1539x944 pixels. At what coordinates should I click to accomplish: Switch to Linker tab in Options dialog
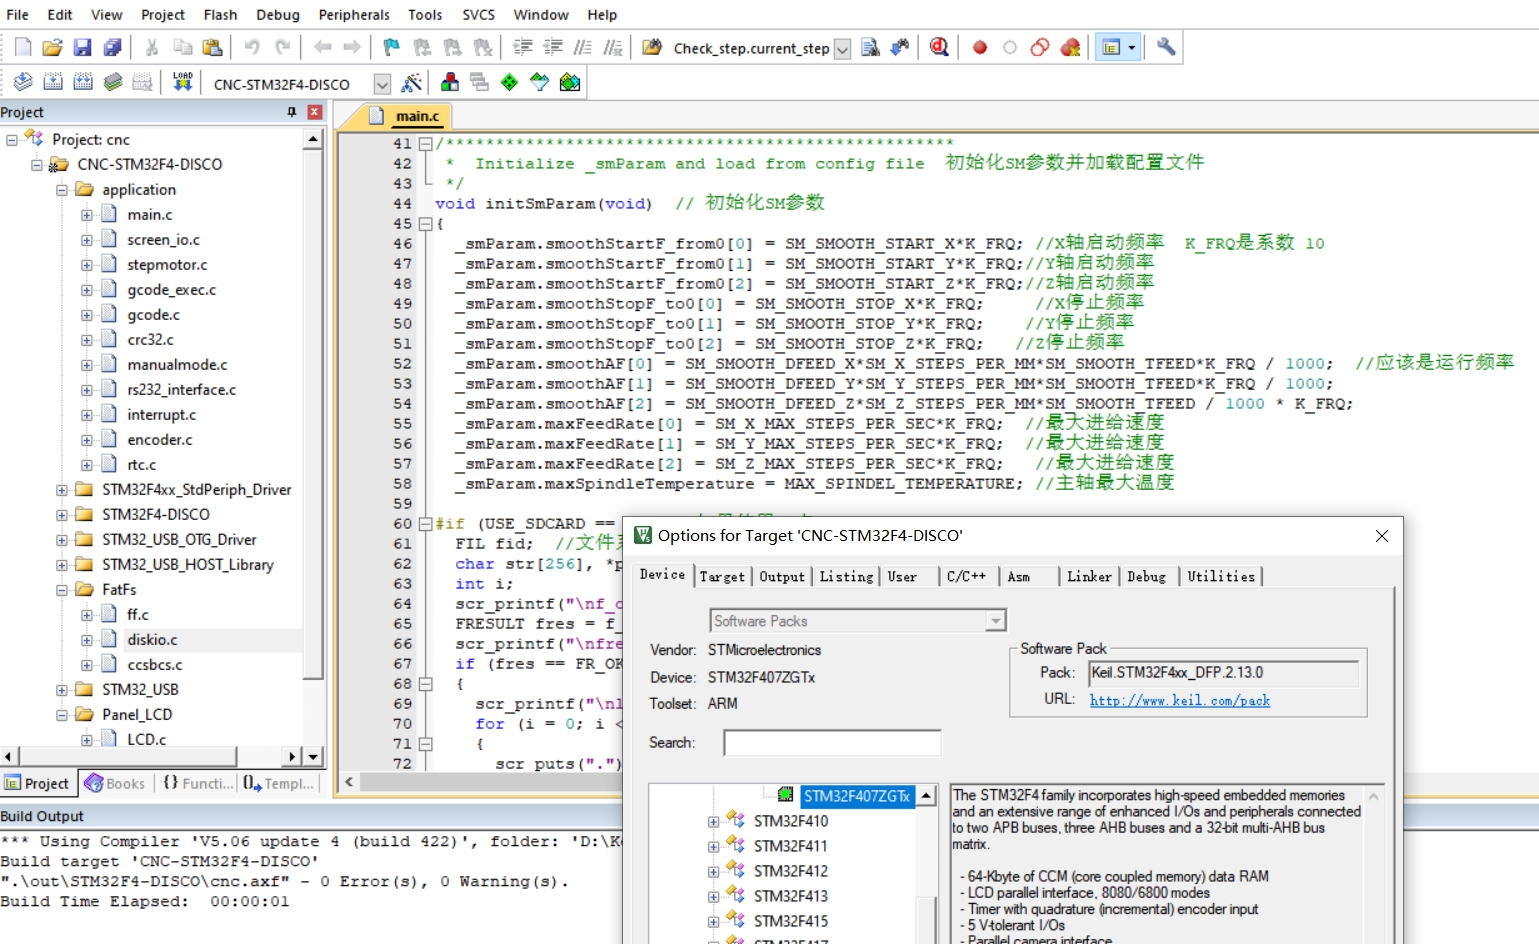pos(1089,577)
